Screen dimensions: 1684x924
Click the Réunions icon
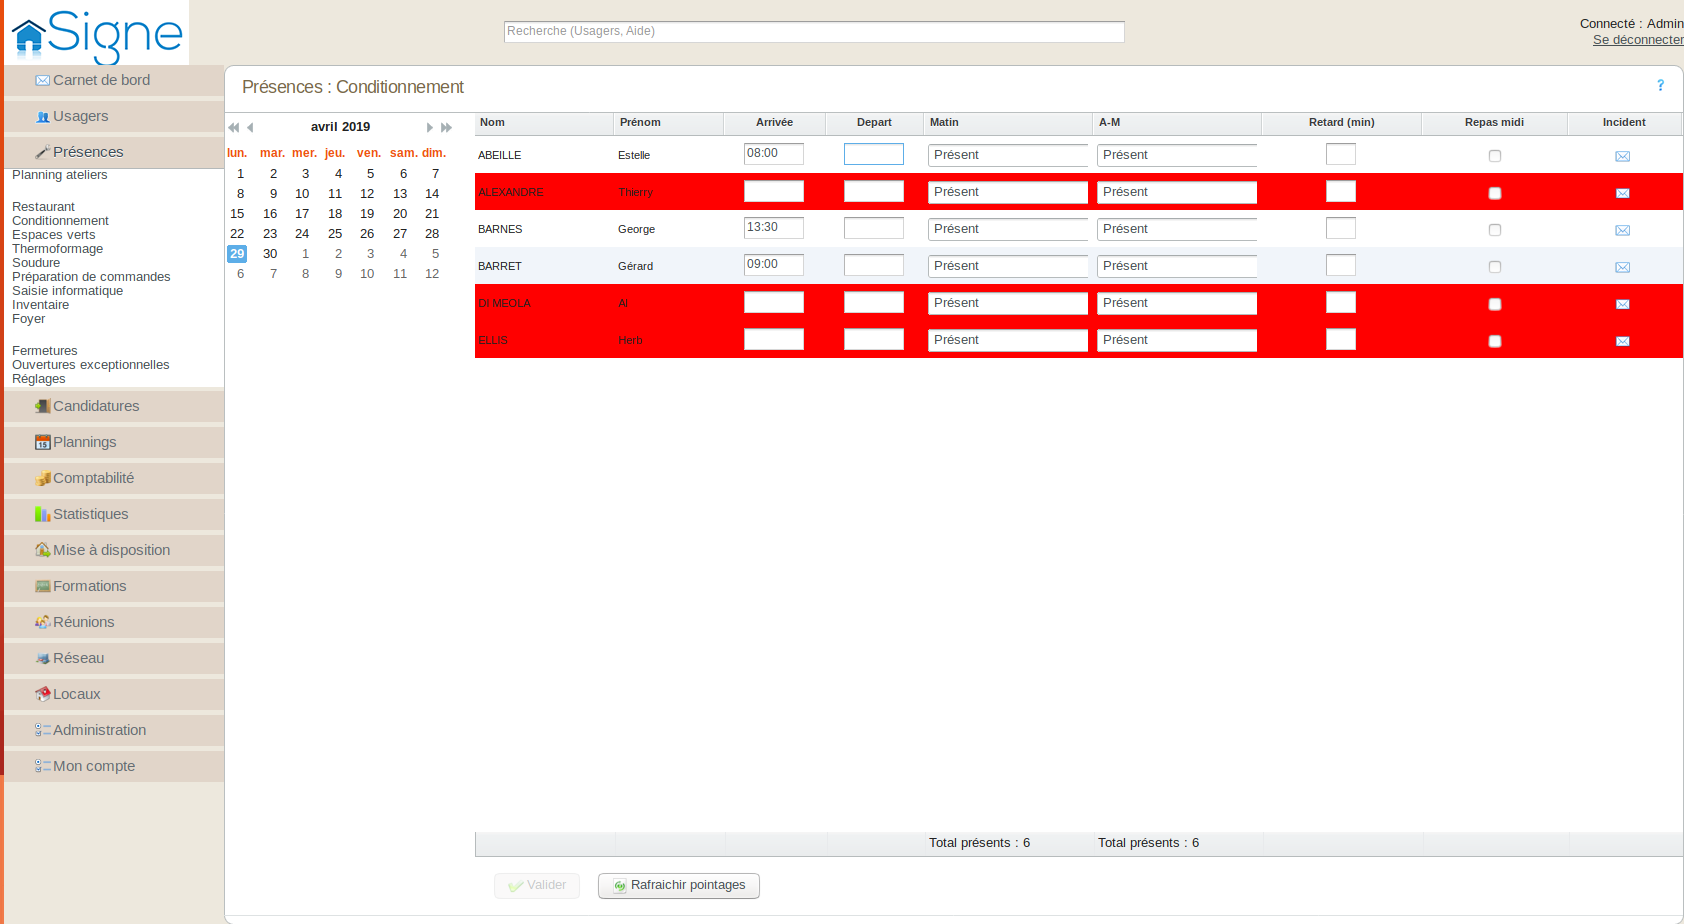[x=42, y=622]
